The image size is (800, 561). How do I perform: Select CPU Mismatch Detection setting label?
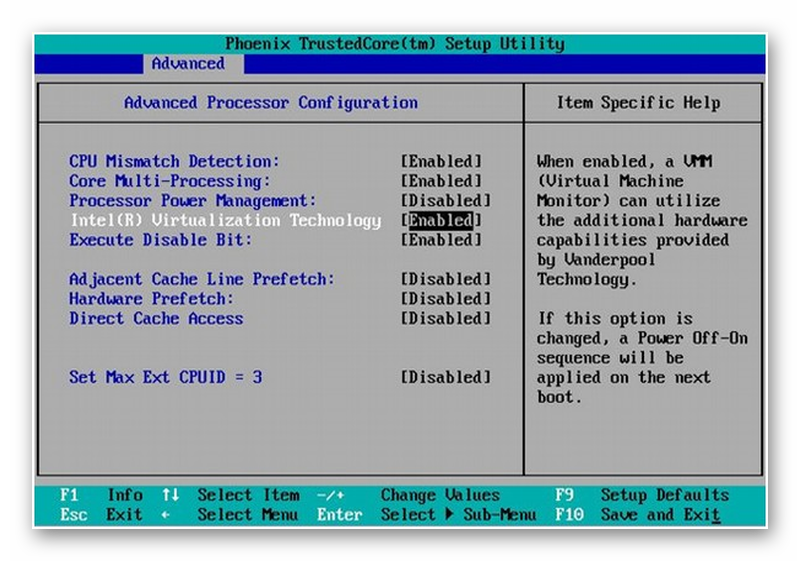click(174, 161)
